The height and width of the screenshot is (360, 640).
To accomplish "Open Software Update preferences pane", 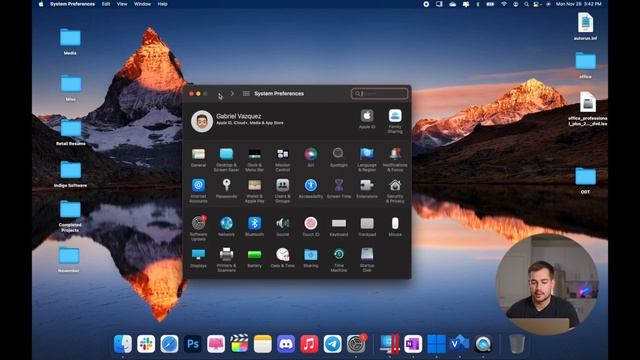I will click(198, 228).
